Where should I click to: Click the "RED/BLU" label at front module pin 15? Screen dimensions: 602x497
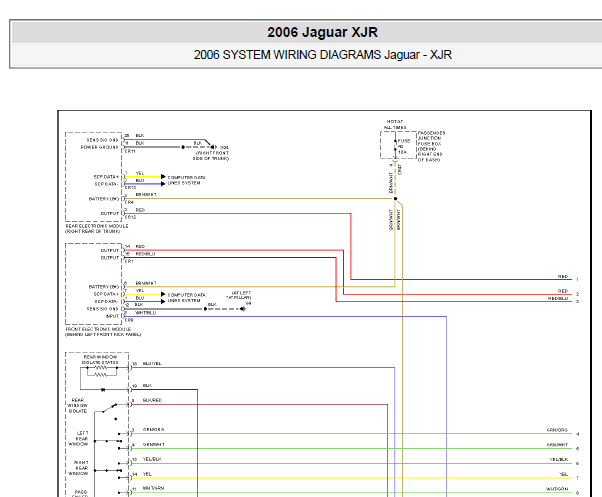click(146, 254)
